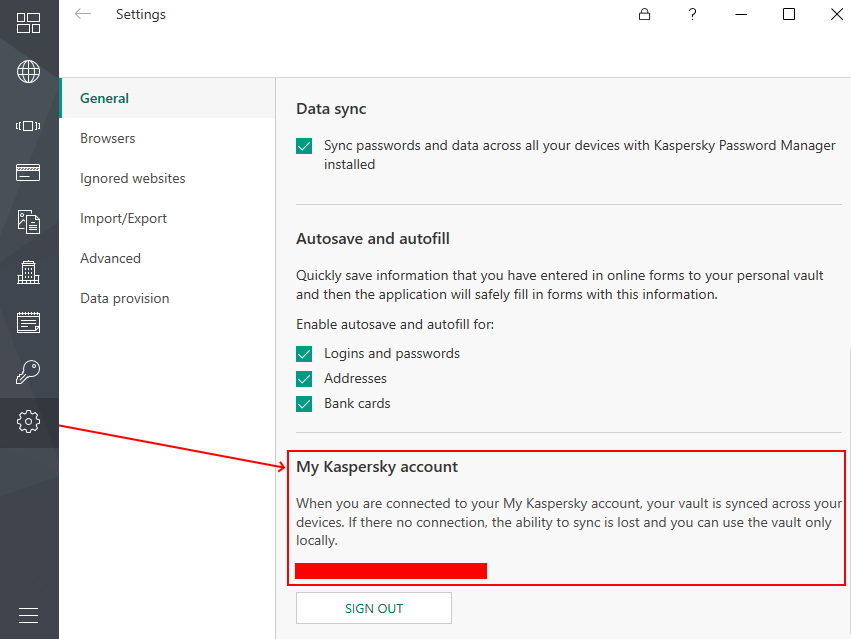The height and width of the screenshot is (639, 851).
Task: Uncheck autosave for Addresses
Action: point(304,379)
